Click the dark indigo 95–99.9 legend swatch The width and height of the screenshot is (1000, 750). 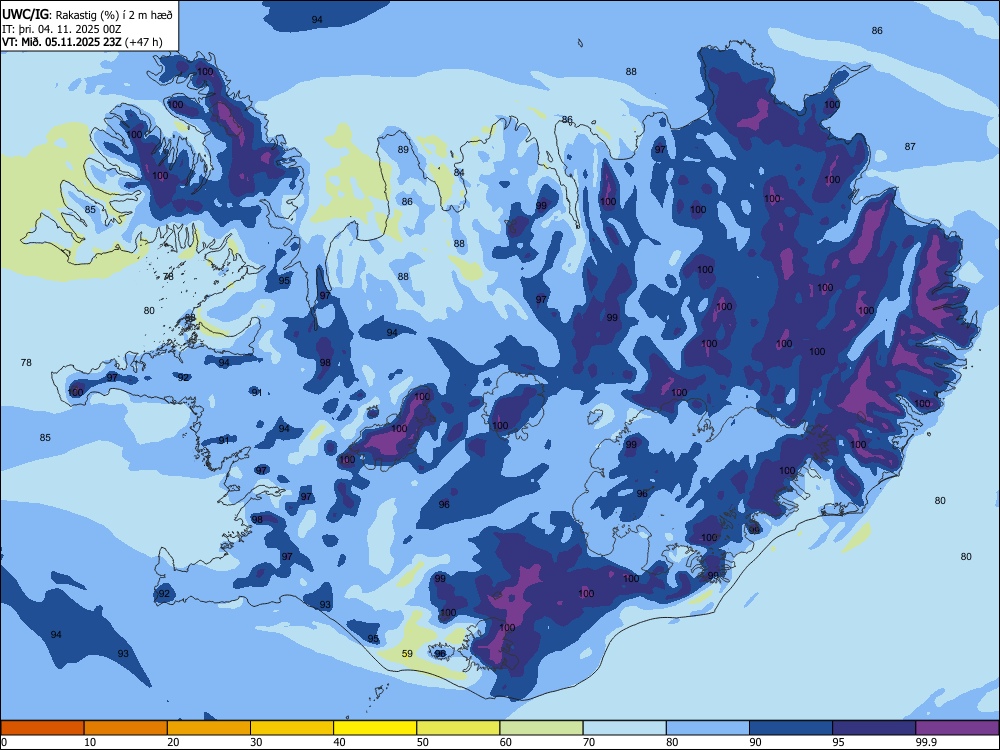tap(874, 728)
